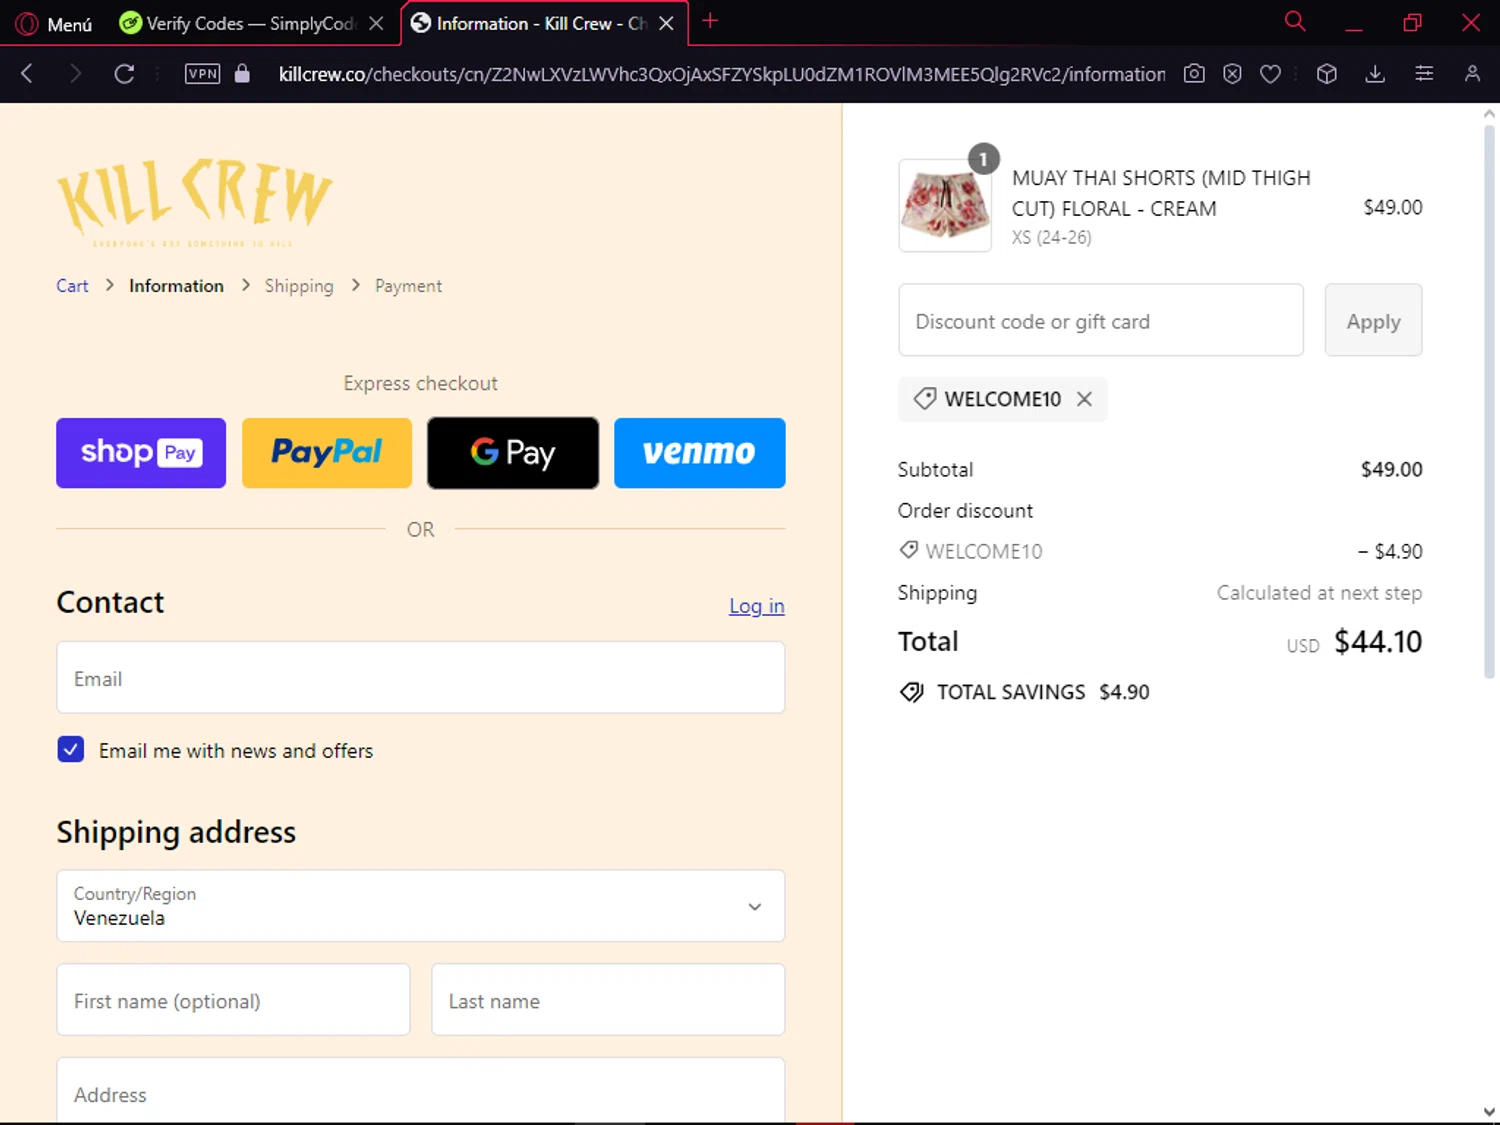
Task: Open the easy setup sliders icon
Action: coord(1424,73)
